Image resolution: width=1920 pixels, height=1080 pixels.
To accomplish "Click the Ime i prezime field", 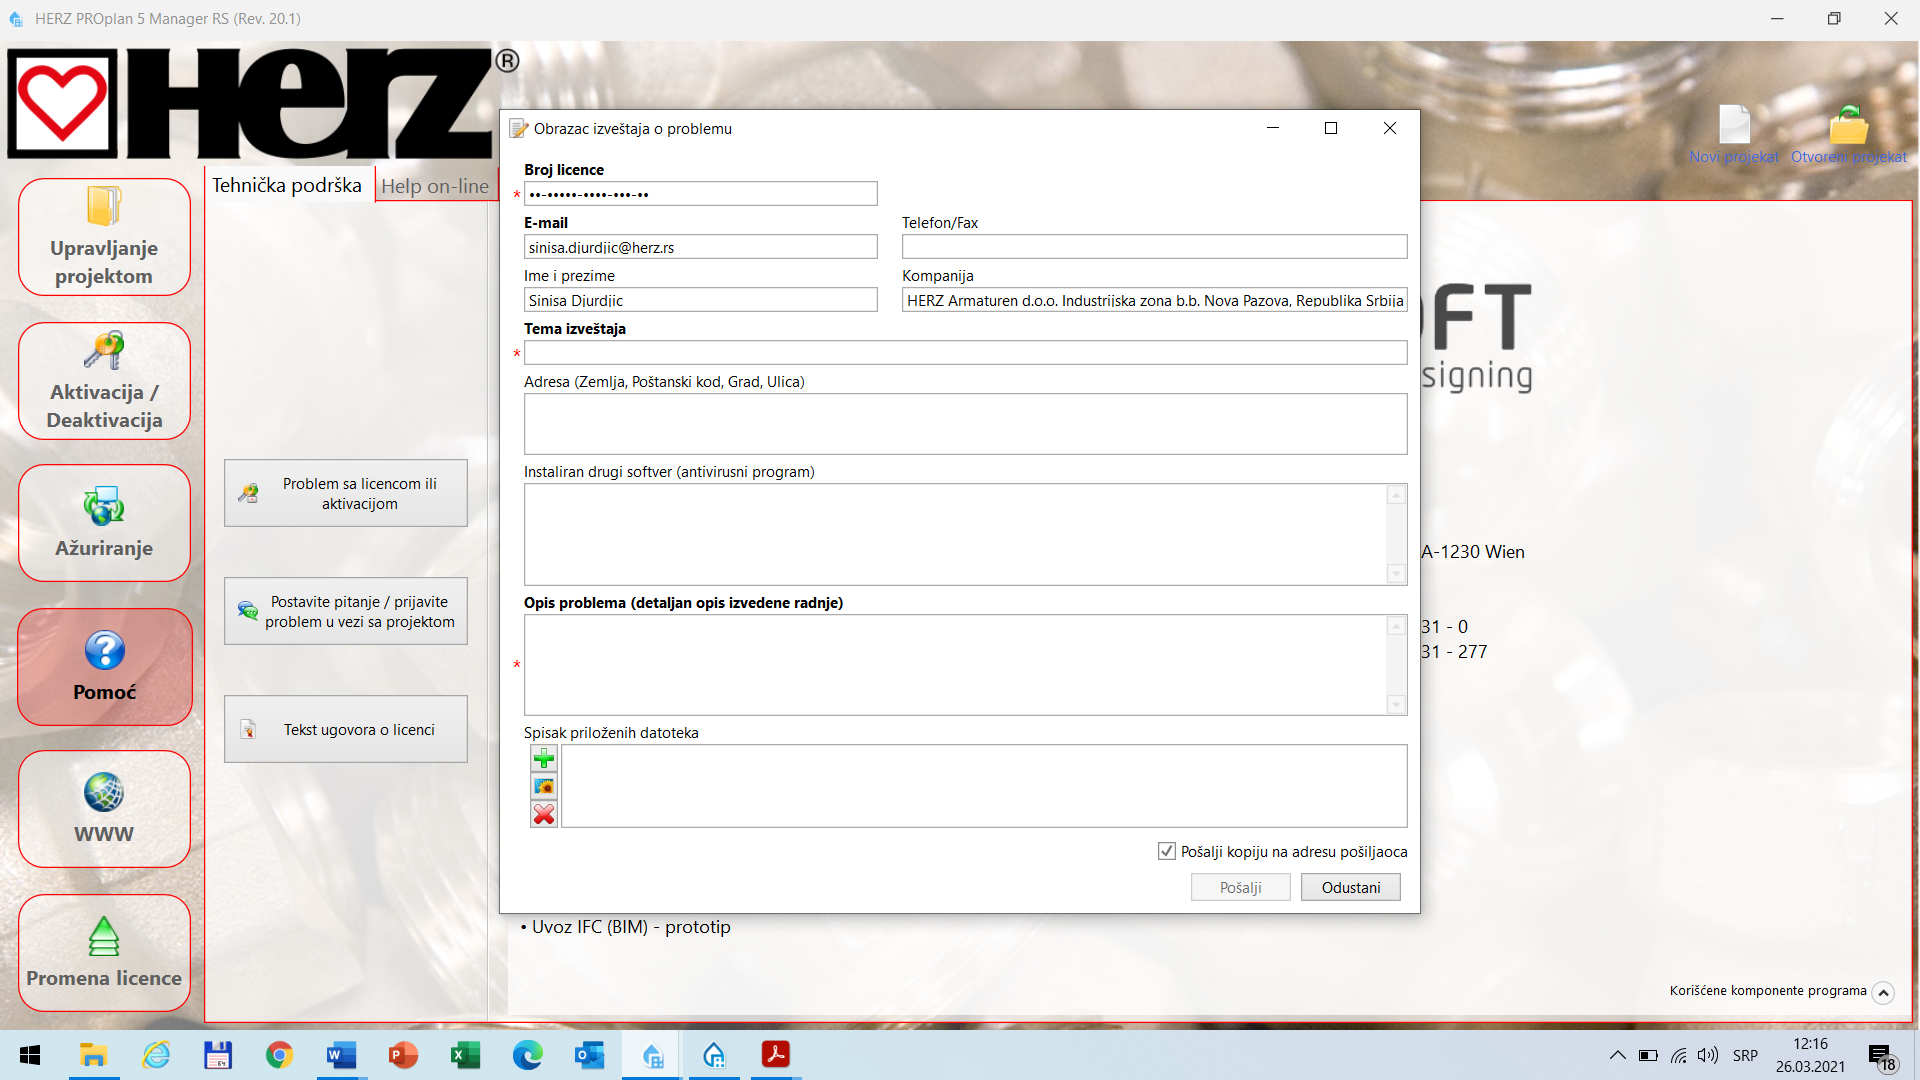I will pyautogui.click(x=701, y=300).
